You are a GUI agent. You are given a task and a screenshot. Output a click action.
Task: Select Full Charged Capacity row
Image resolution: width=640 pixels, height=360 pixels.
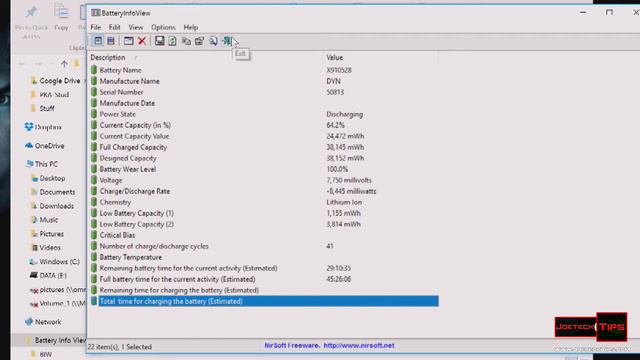[x=264, y=147]
